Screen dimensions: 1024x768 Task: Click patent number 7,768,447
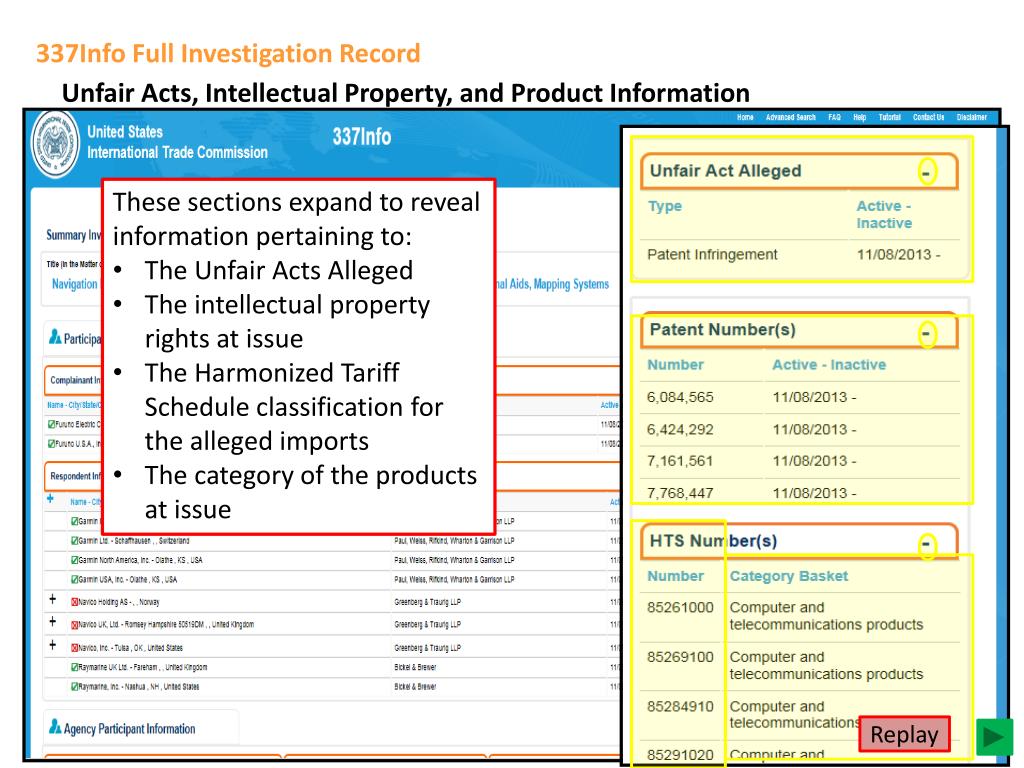pos(680,493)
